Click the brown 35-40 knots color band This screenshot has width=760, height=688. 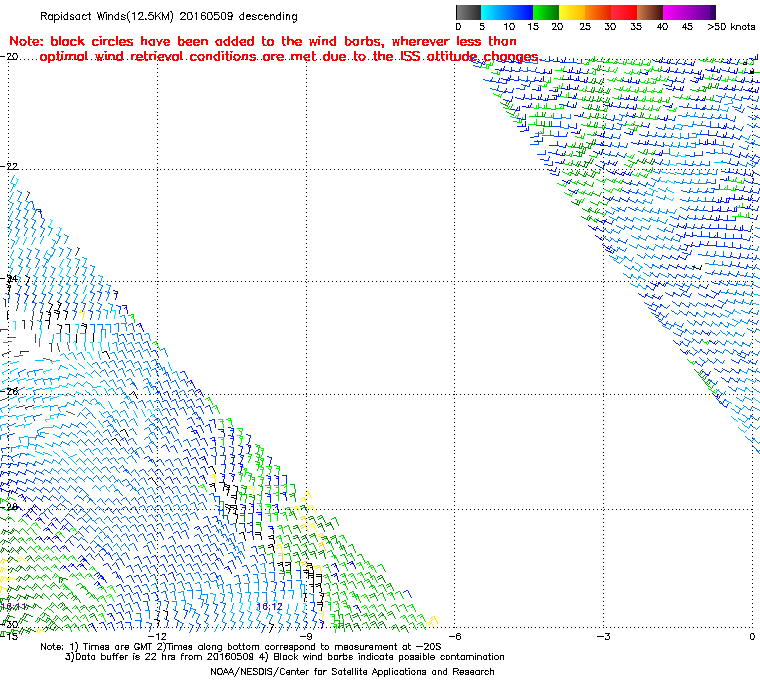pyautogui.click(x=650, y=12)
